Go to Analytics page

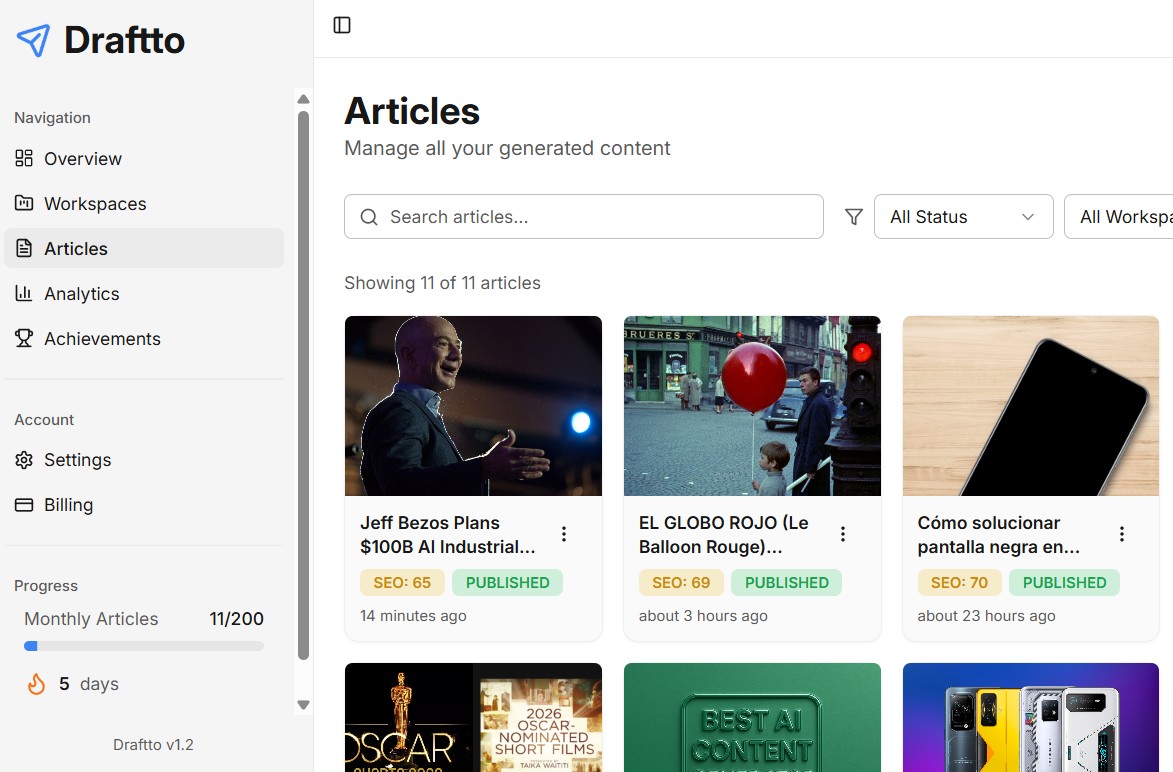[144, 293]
